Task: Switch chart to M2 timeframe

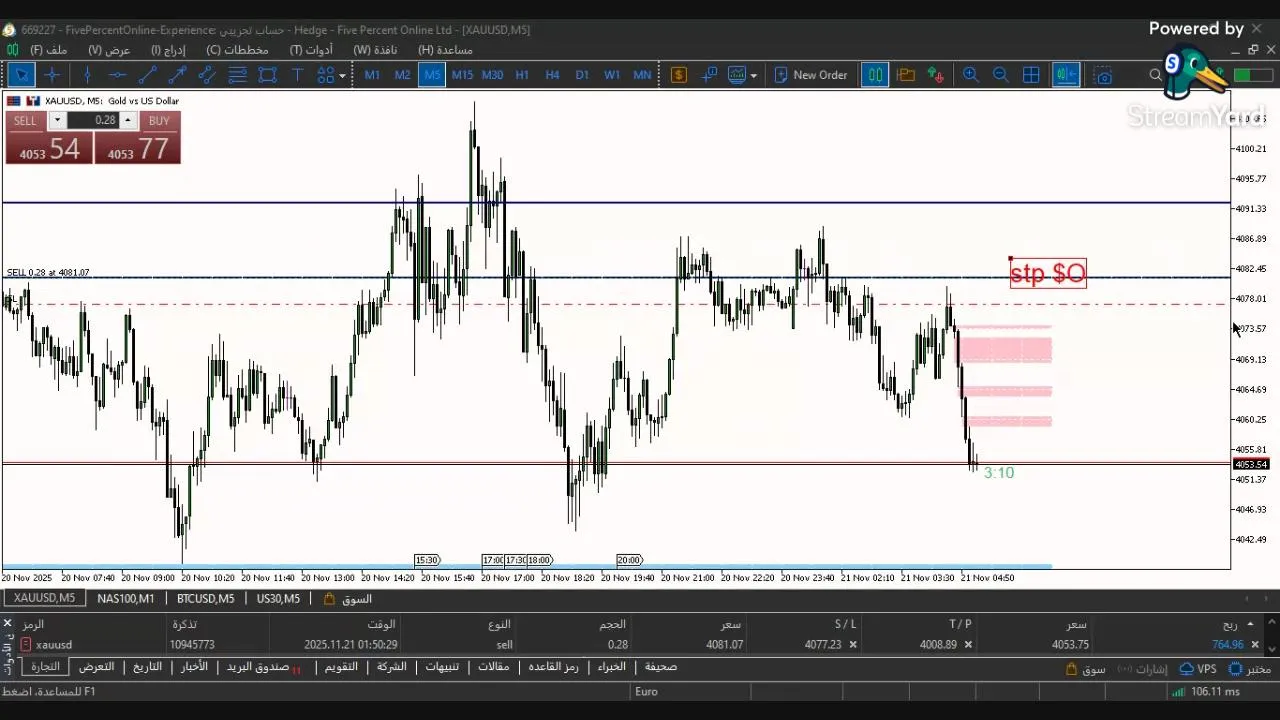Action: [x=402, y=75]
